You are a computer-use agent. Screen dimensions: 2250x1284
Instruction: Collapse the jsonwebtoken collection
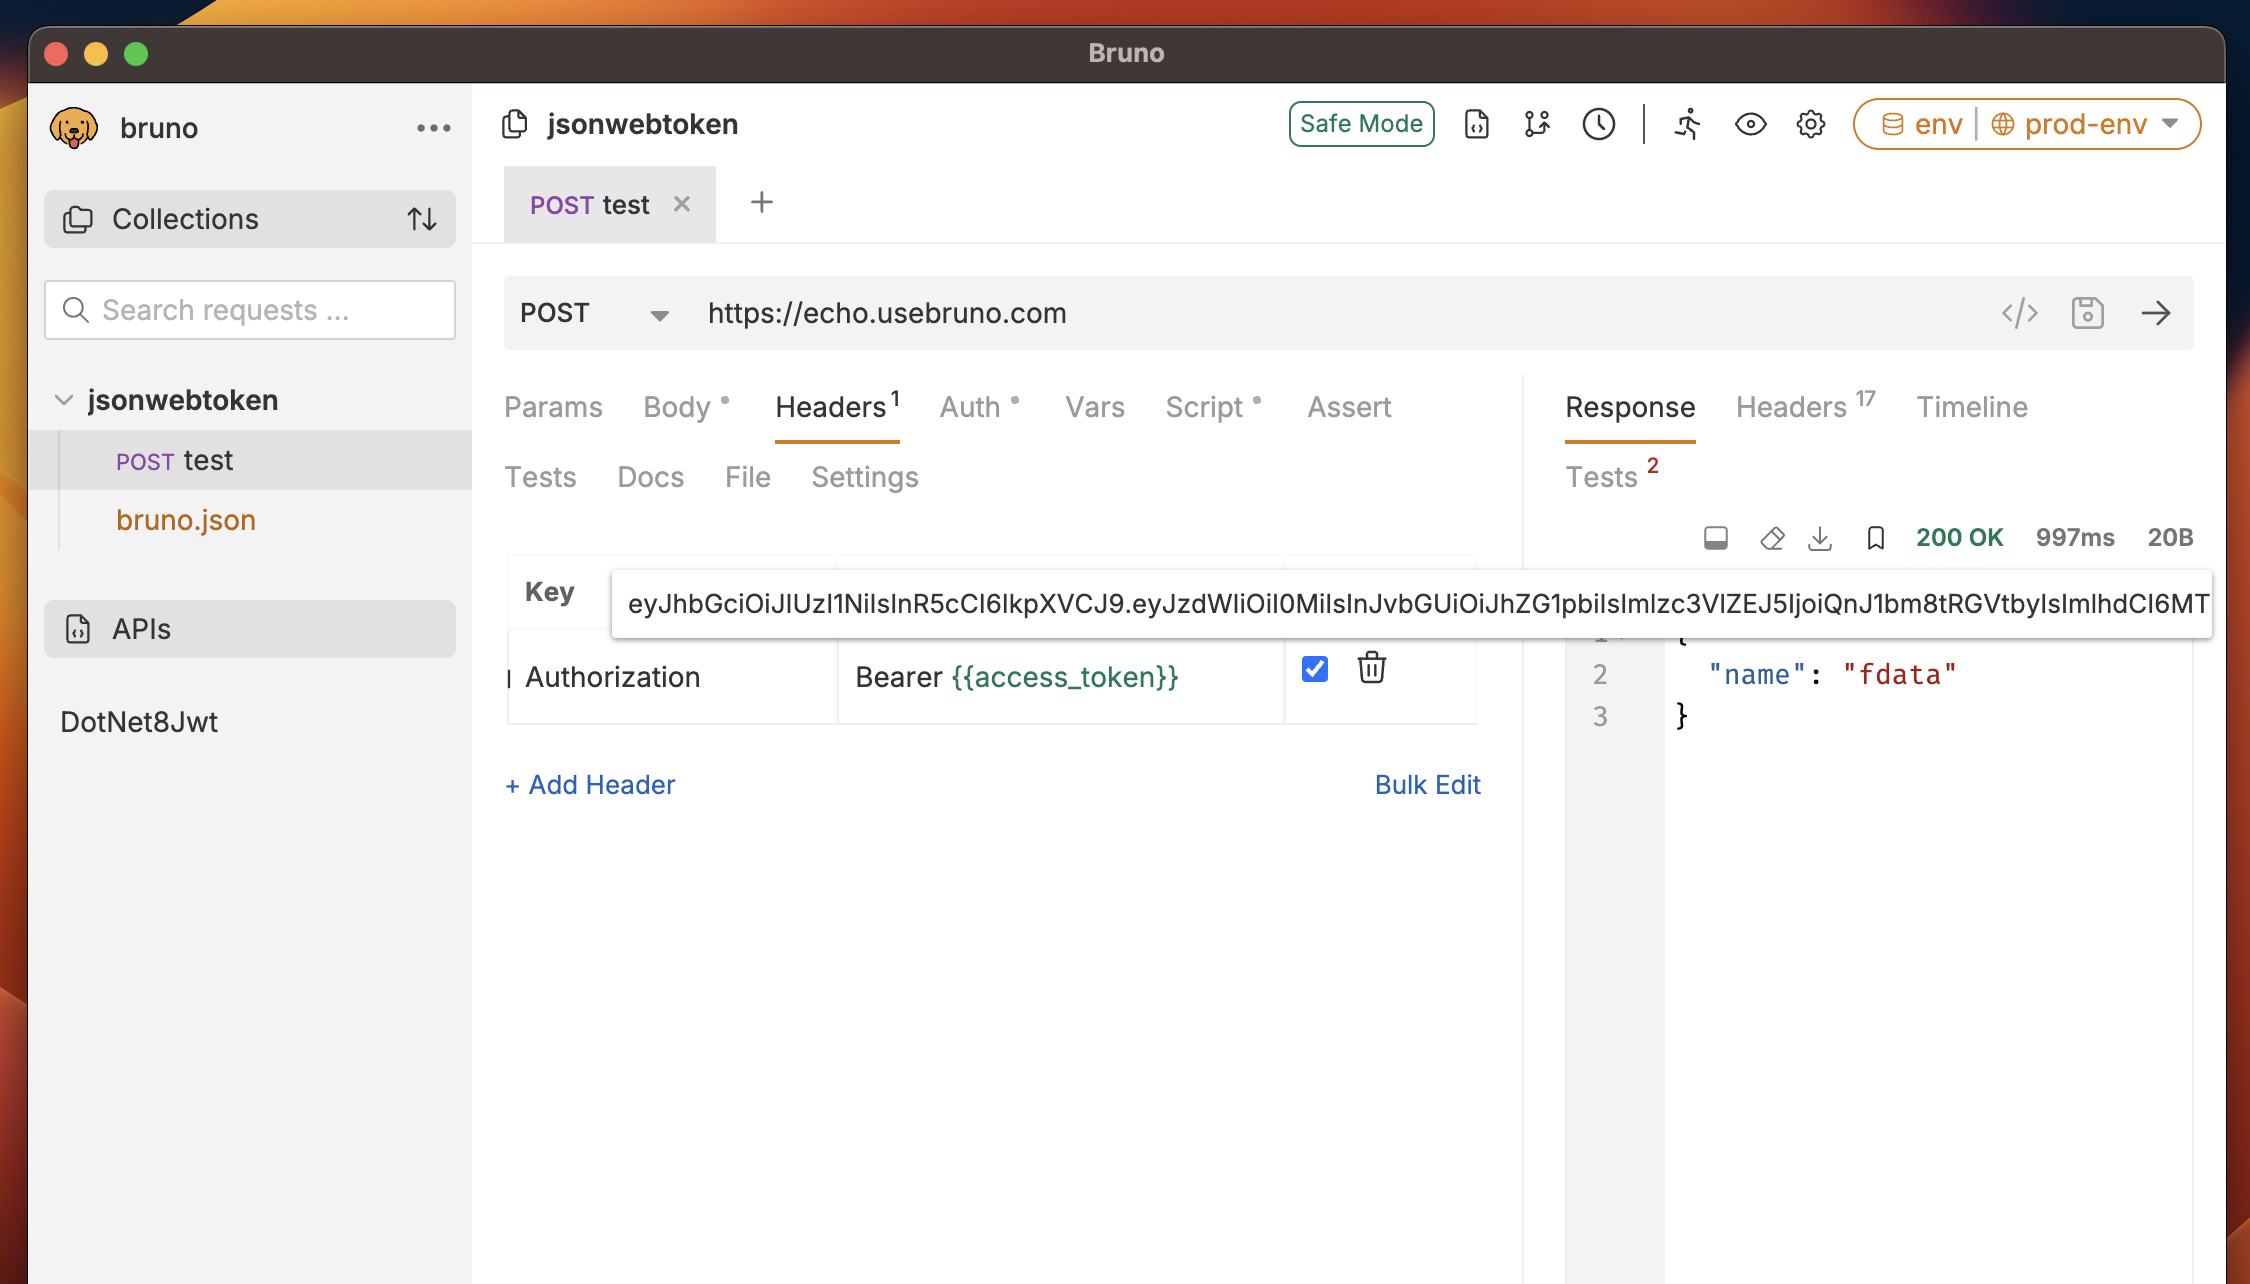(x=64, y=399)
